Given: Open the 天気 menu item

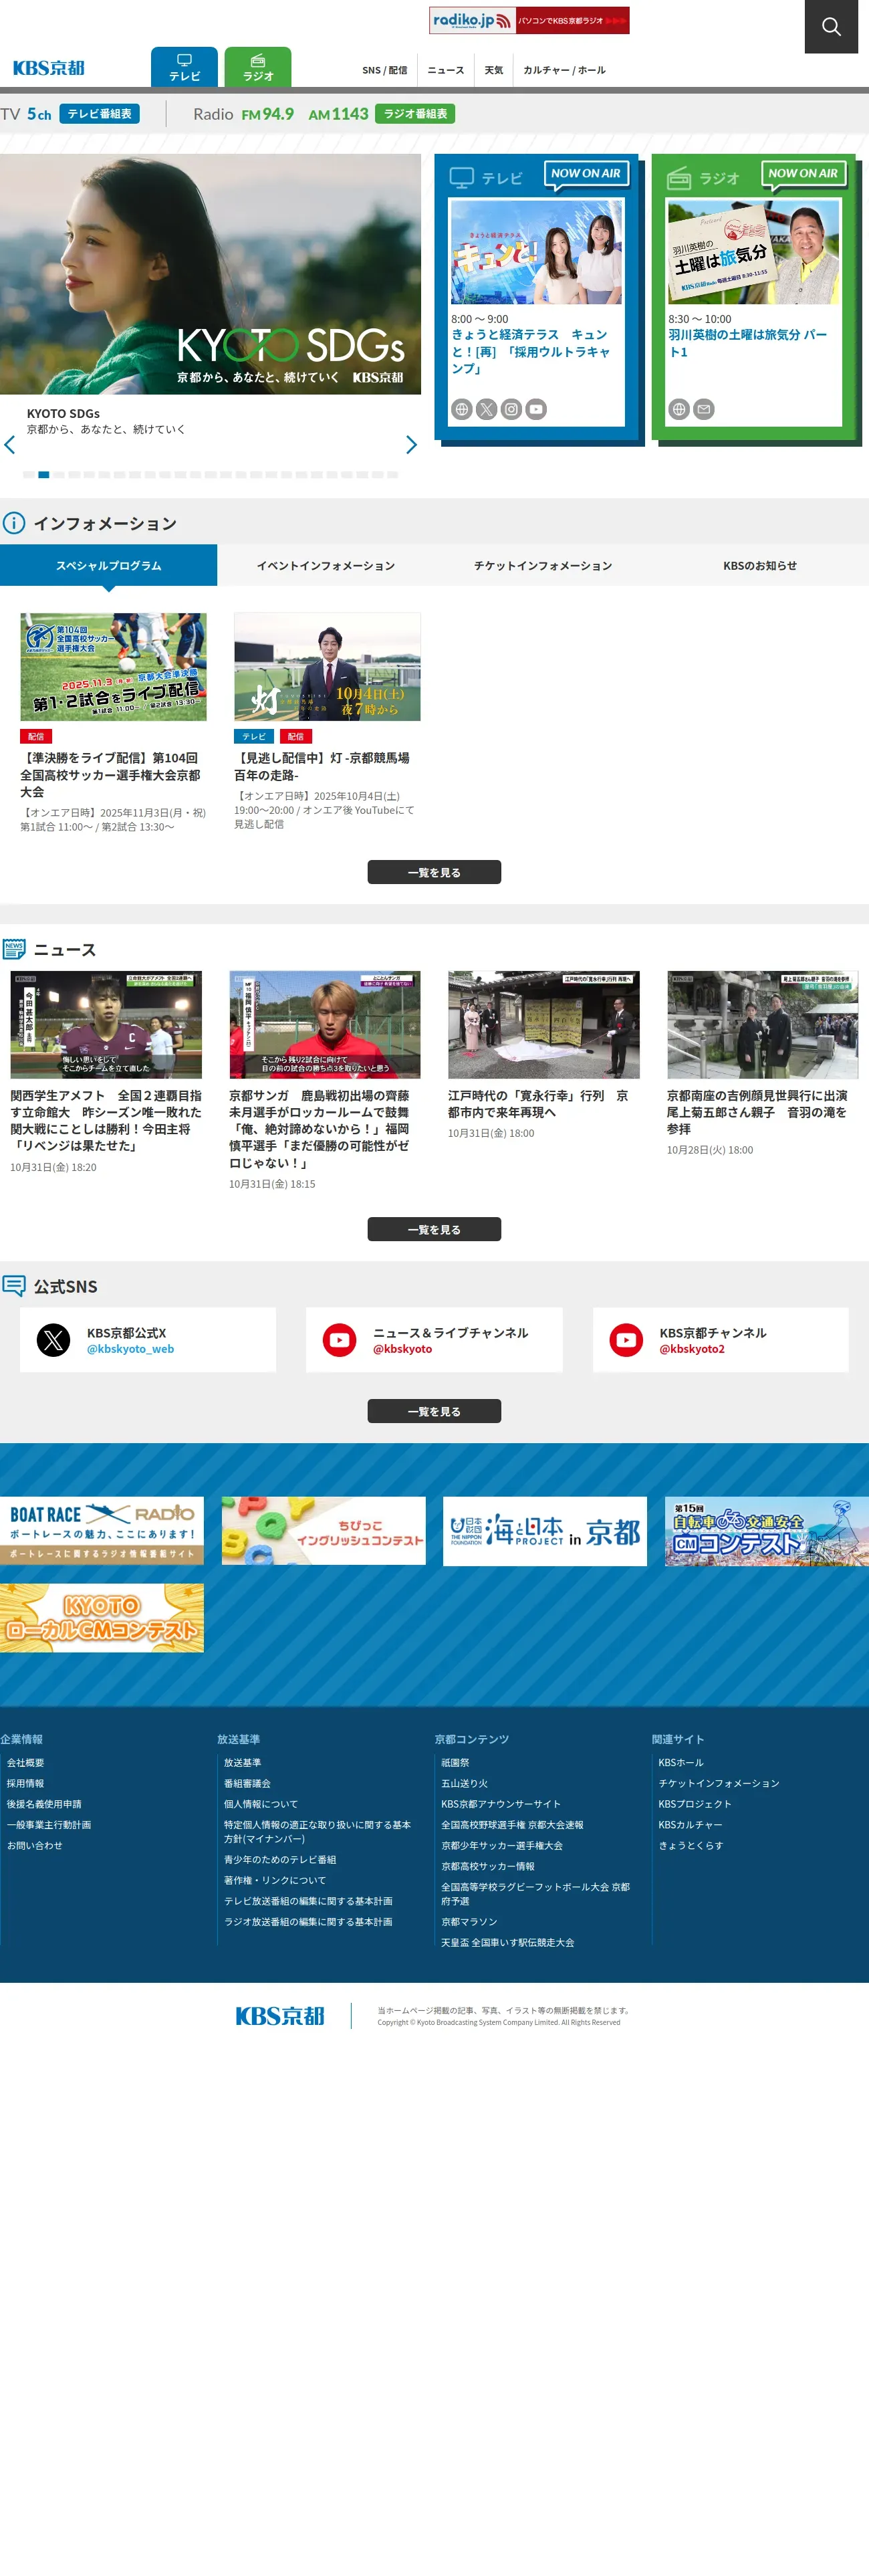Looking at the screenshot, I should pyautogui.click(x=494, y=70).
